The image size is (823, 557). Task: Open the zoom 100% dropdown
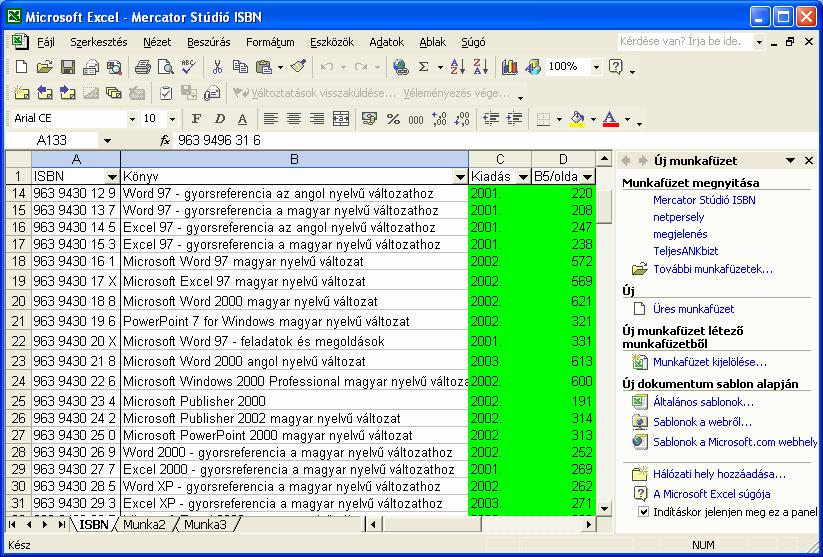tap(596, 67)
